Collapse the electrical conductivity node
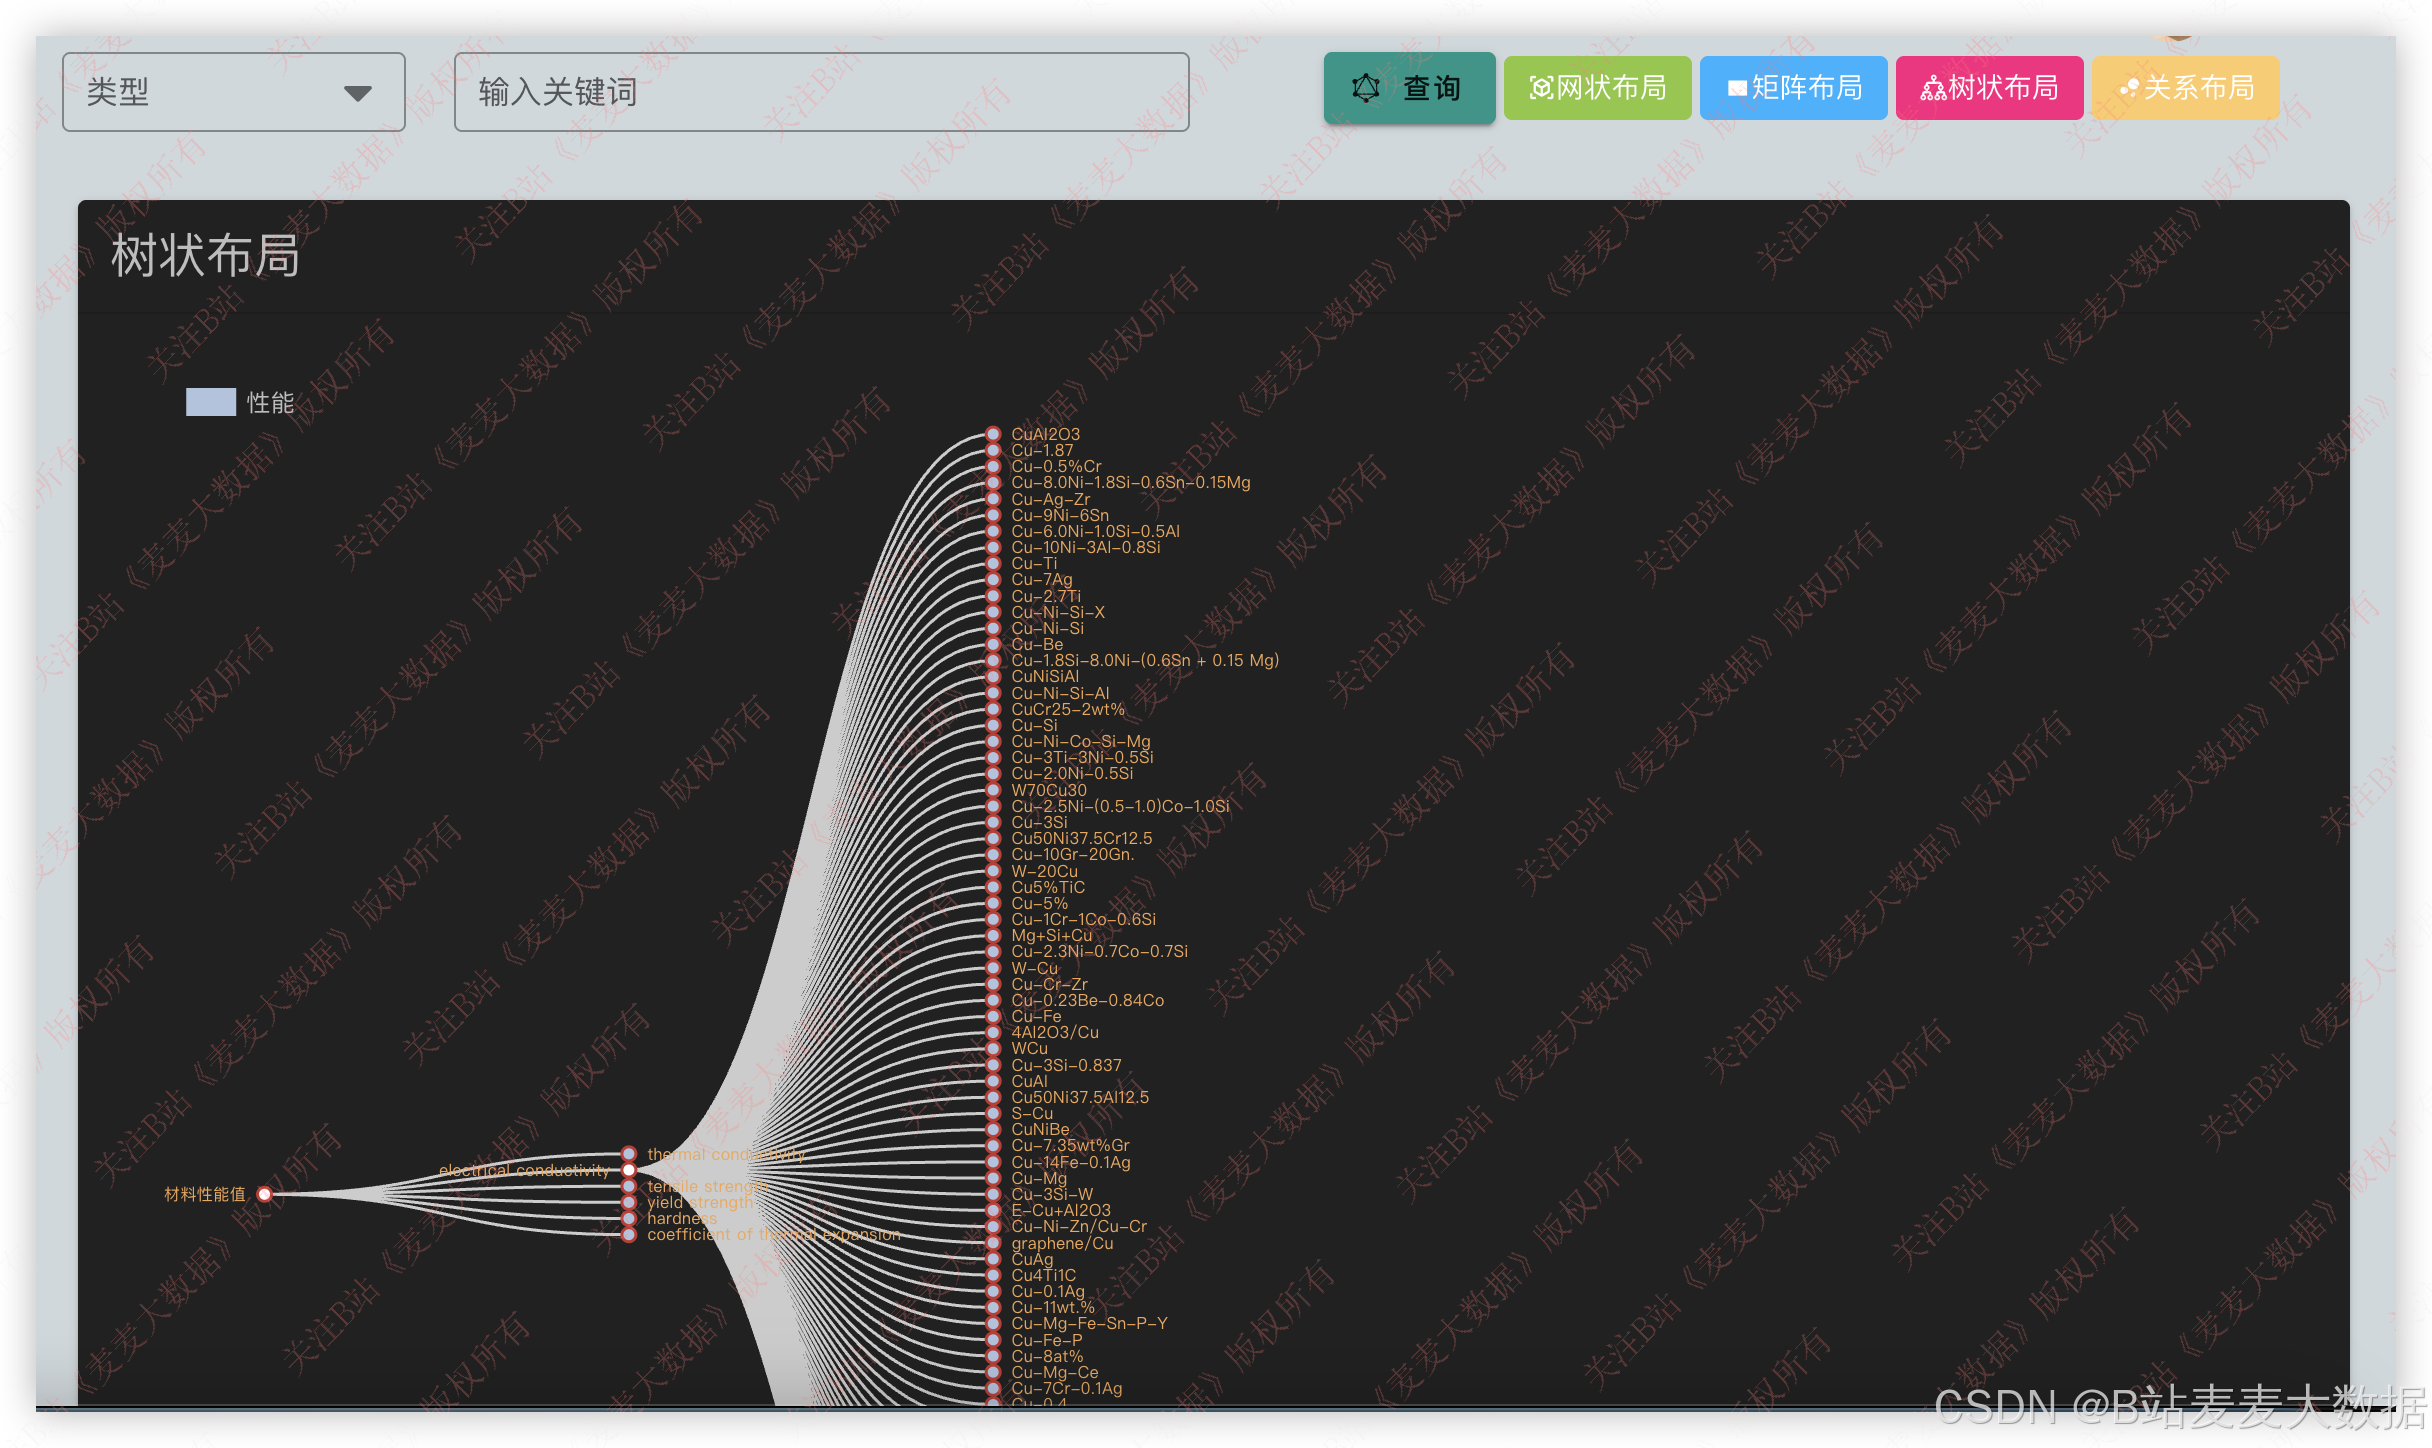This screenshot has width=2432, height=1448. point(629,1170)
